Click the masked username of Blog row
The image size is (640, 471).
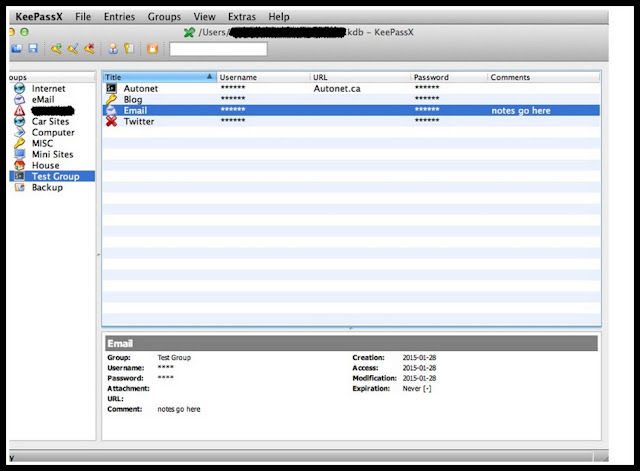(233, 98)
